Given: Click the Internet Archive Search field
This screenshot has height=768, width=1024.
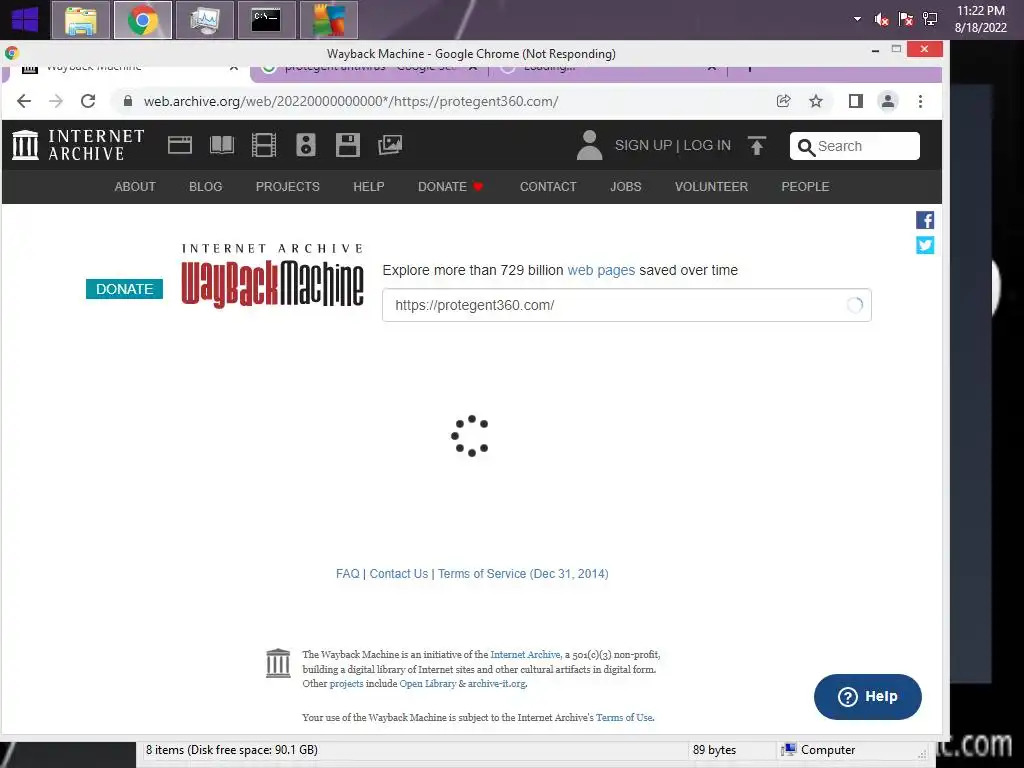Looking at the screenshot, I should coord(855,146).
